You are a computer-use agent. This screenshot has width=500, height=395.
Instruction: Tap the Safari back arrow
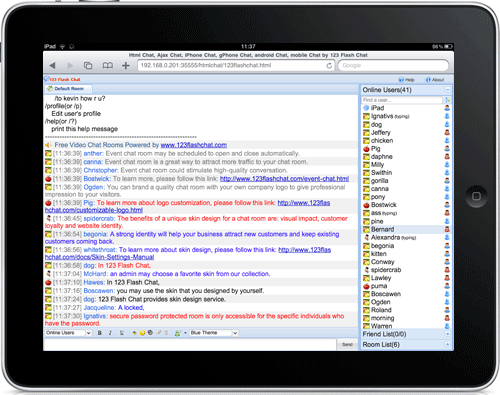click(52, 66)
